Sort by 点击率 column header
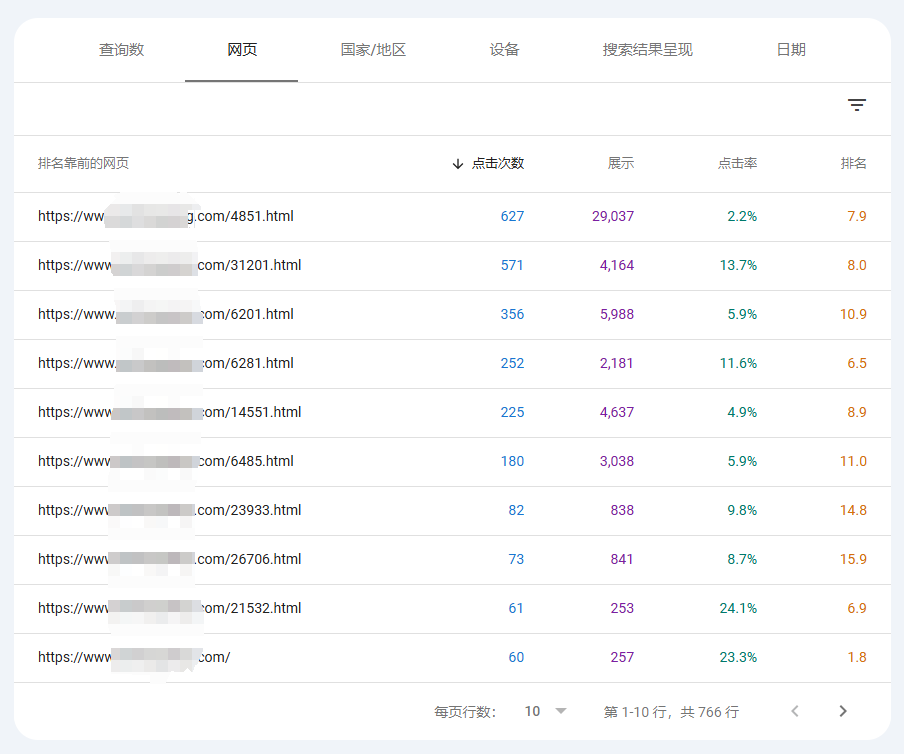The height and width of the screenshot is (754, 904). click(737, 164)
